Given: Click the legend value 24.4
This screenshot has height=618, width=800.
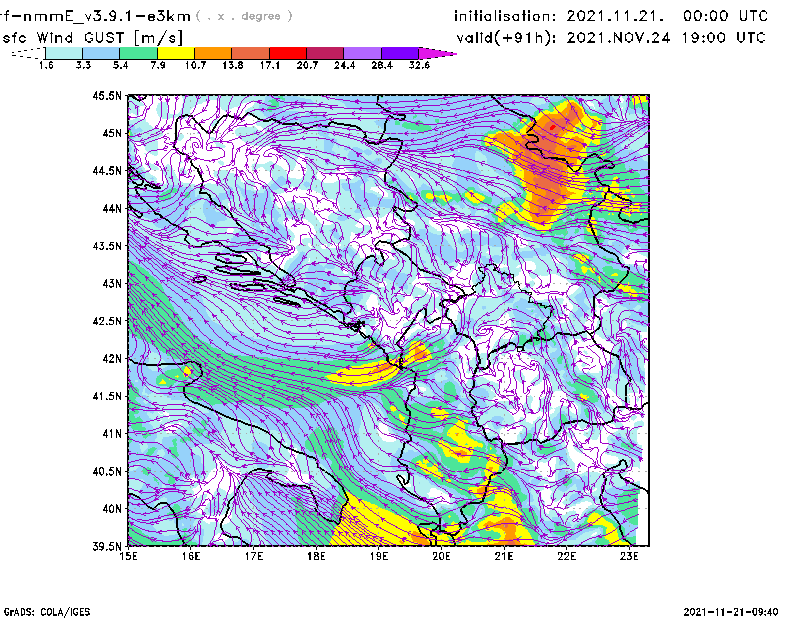Looking at the screenshot, I should tap(344, 65).
